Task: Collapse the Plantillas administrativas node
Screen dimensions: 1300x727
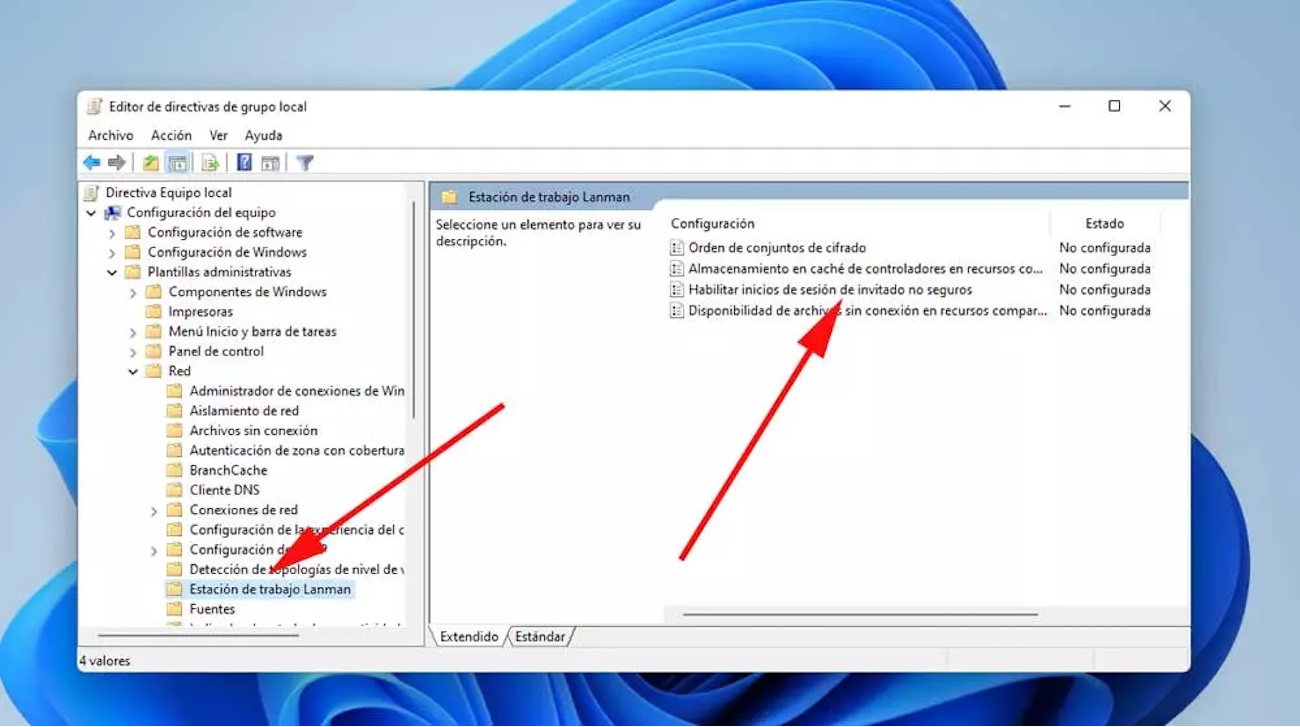Action: click(112, 272)
